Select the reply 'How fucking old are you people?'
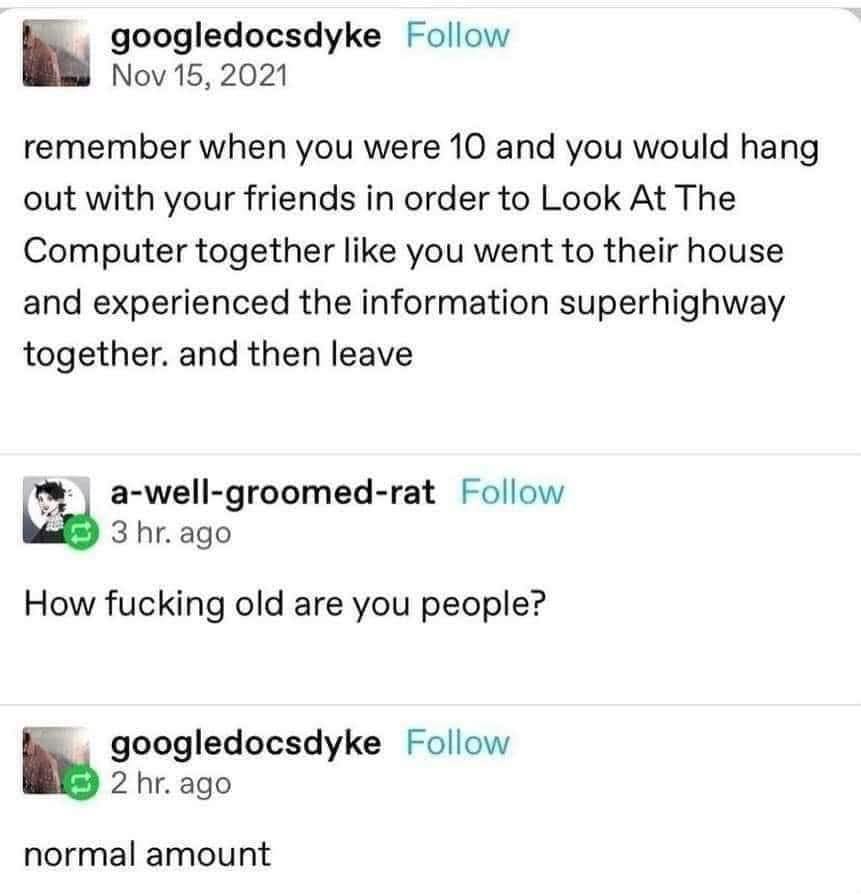The width and height of the screenshot is (861, 896). point(285,605)
